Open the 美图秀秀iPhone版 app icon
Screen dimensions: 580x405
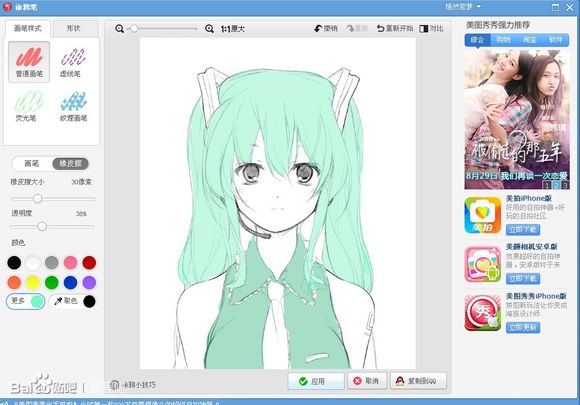[x=482, y=313]
